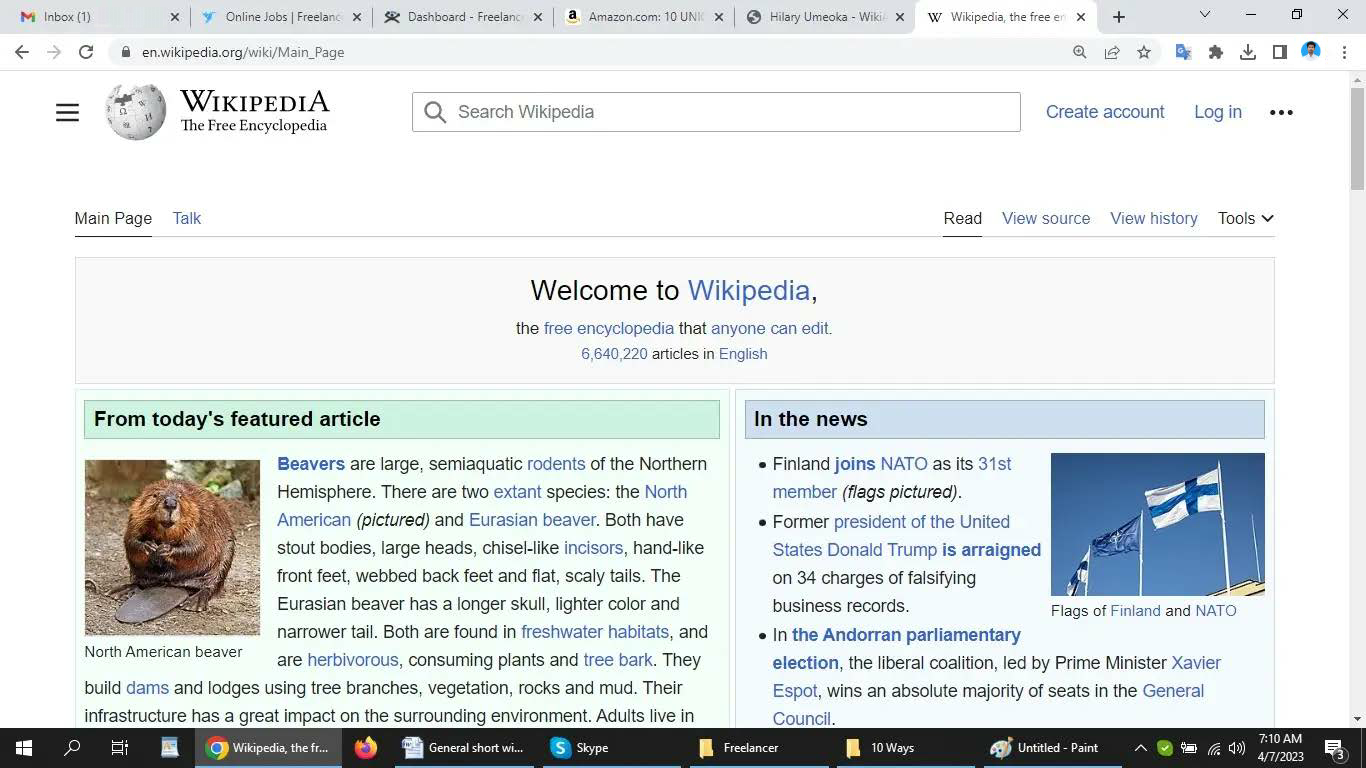Screen dimensions: 1366x768
Task: Open the Downloads icon in the browser toolbar
Action: coord(1248,52)
